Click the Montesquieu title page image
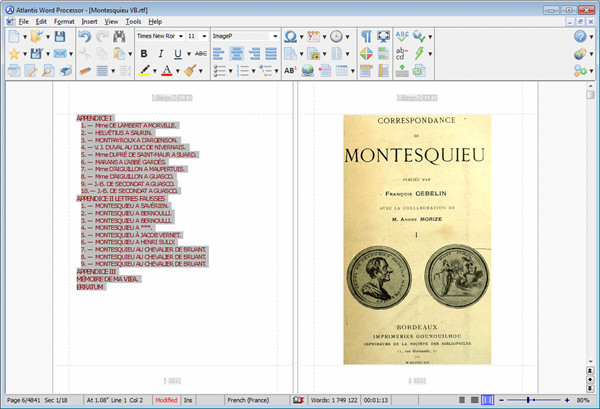 417,239
